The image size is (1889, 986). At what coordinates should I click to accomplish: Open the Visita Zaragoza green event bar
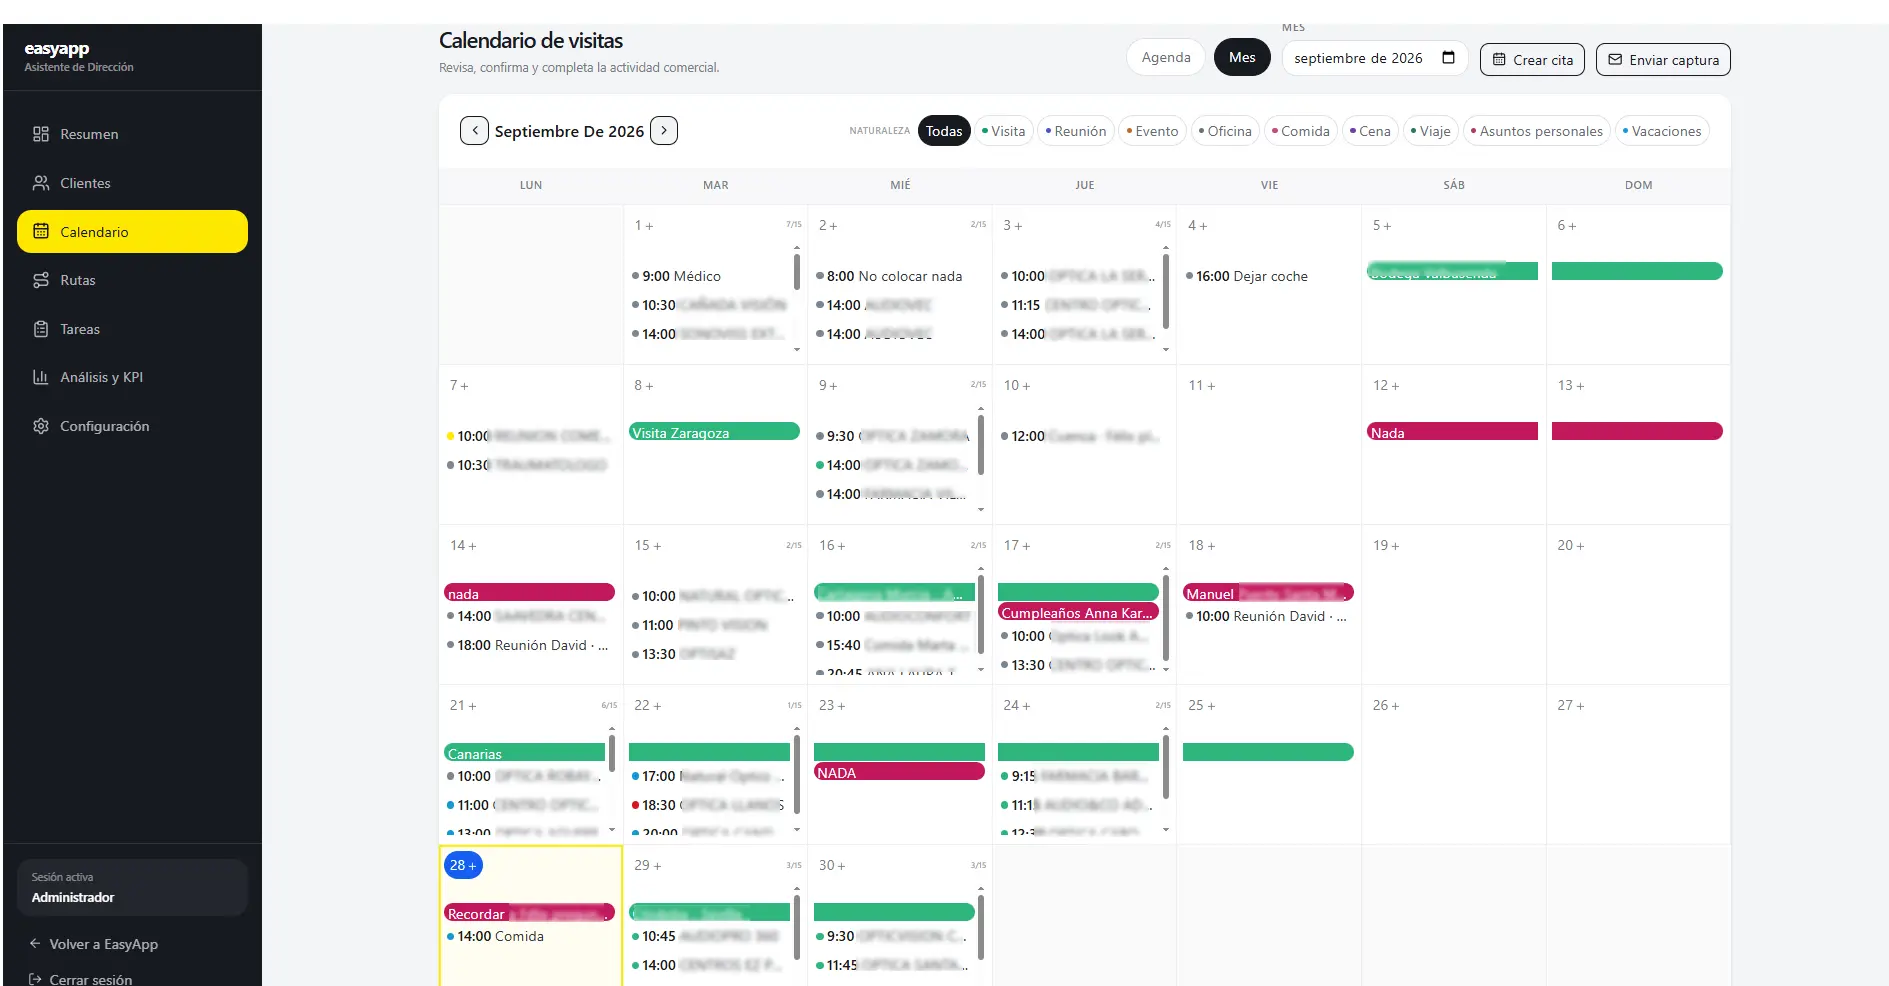[x=714, y=432]
